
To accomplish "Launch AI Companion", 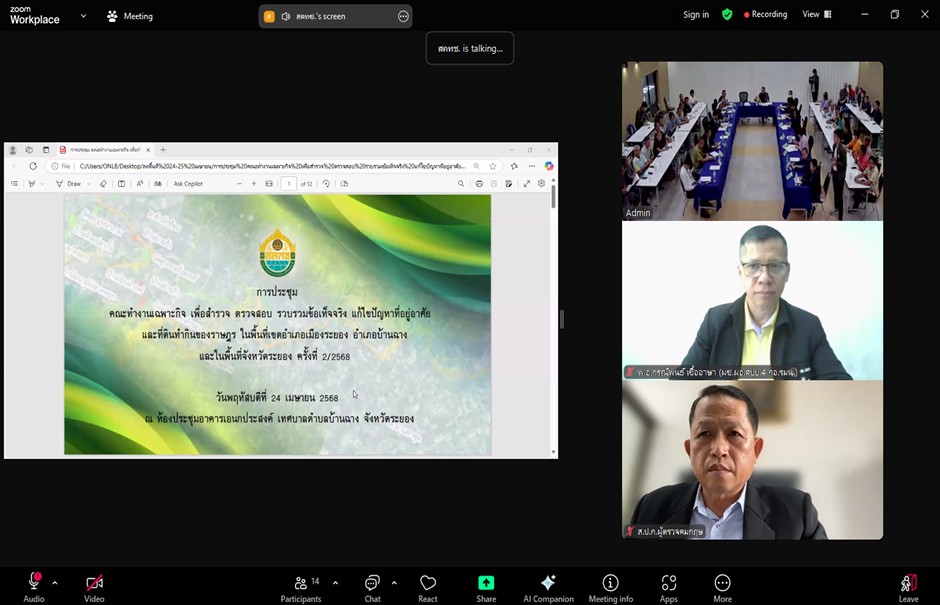I will [x=548, y=588].
